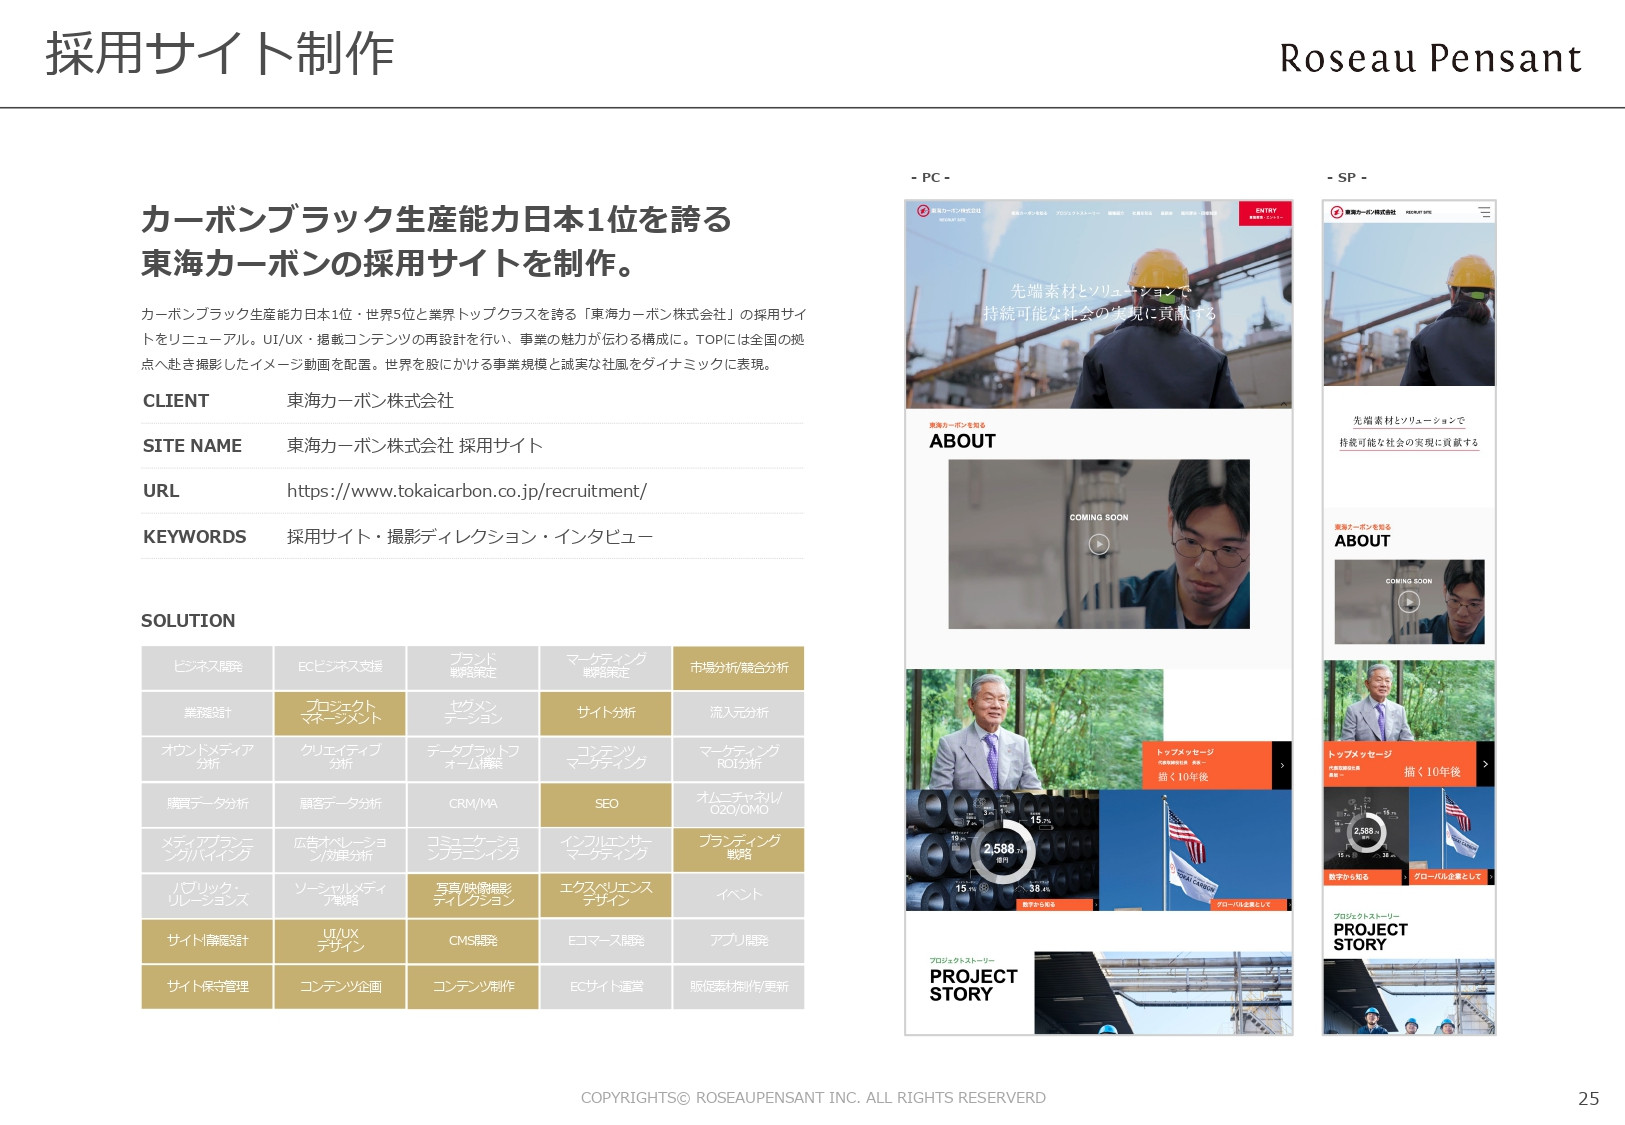Open the hamburger menu in the SP header
The width and height of the screenshot is (1625, 1125).
click(1484, 212)
